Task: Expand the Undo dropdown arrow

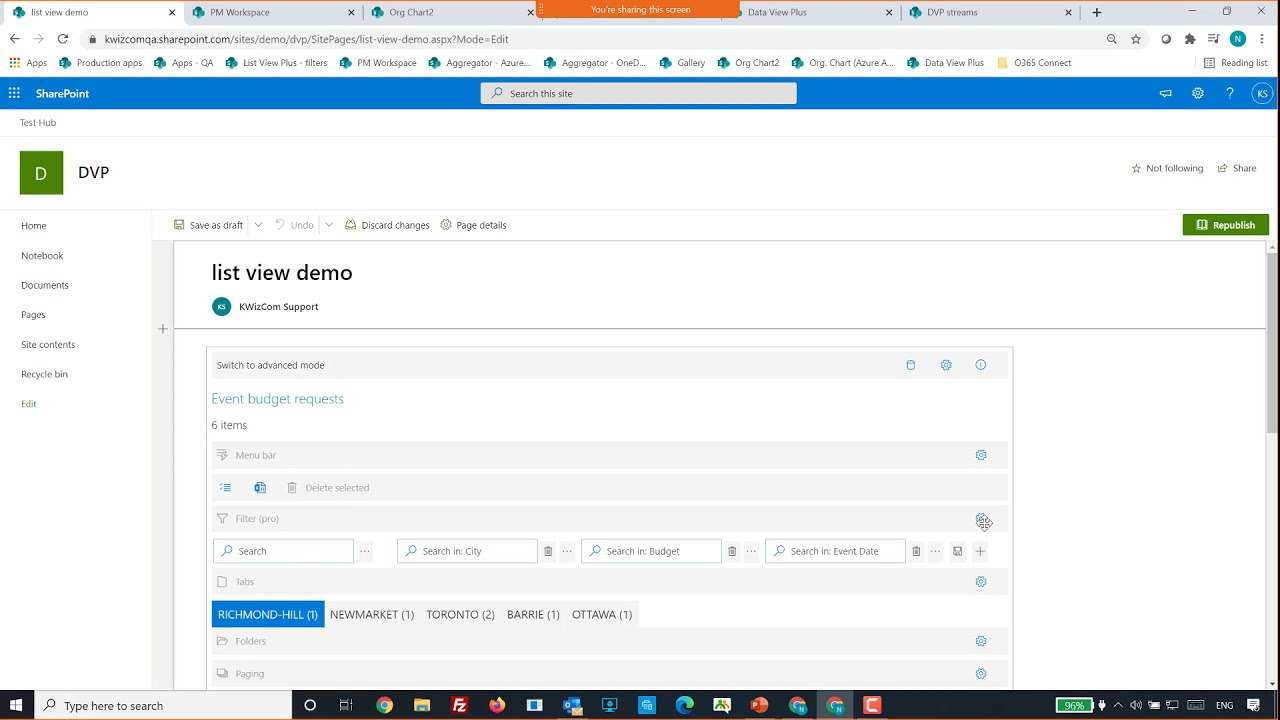Action: click(328, 225)
